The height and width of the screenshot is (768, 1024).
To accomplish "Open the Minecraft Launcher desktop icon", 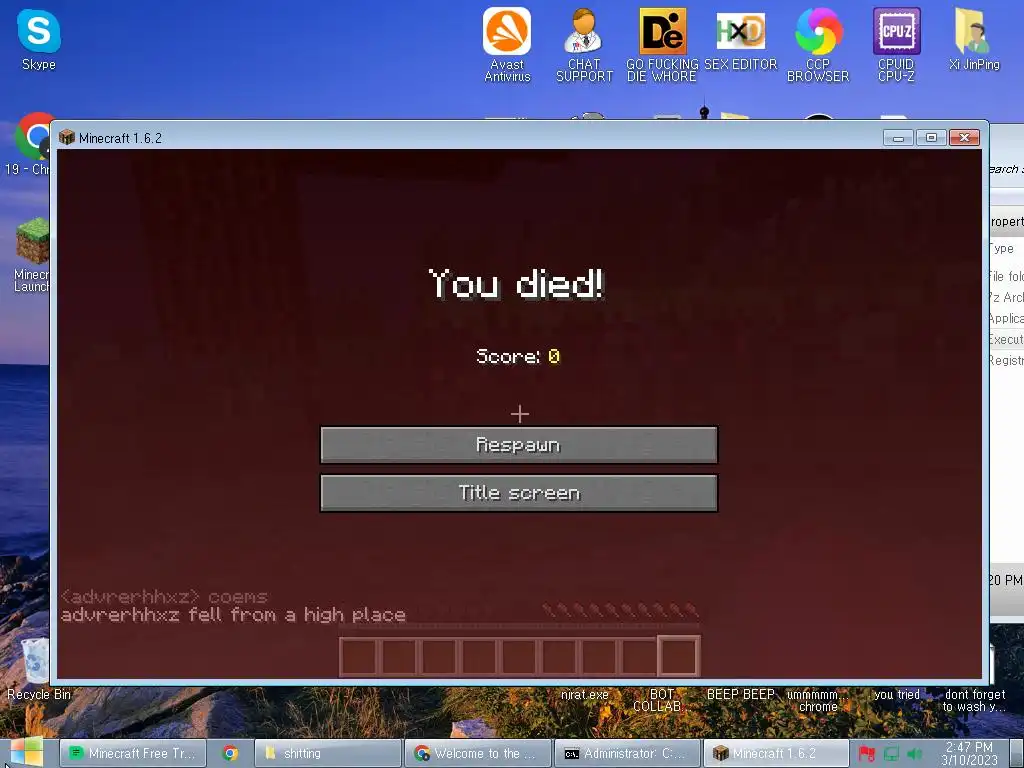I will tap(31, 255).
